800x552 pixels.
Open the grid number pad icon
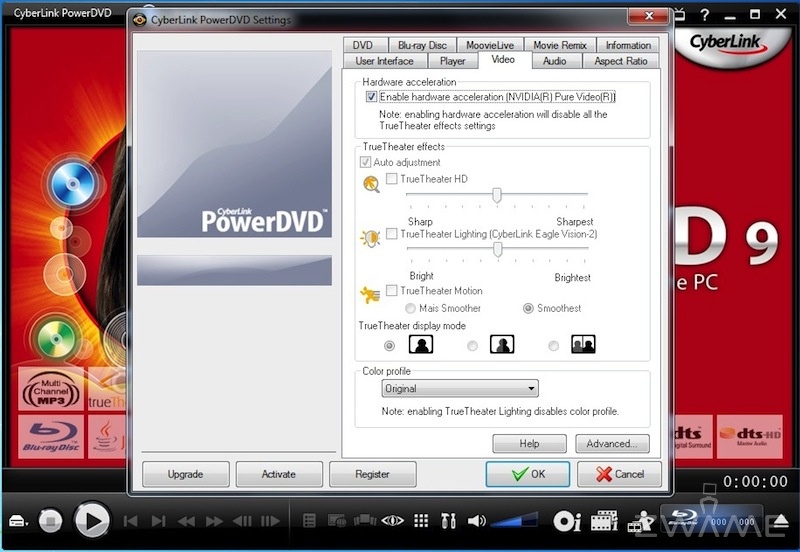pyautogui.click(x=421, y=520)
